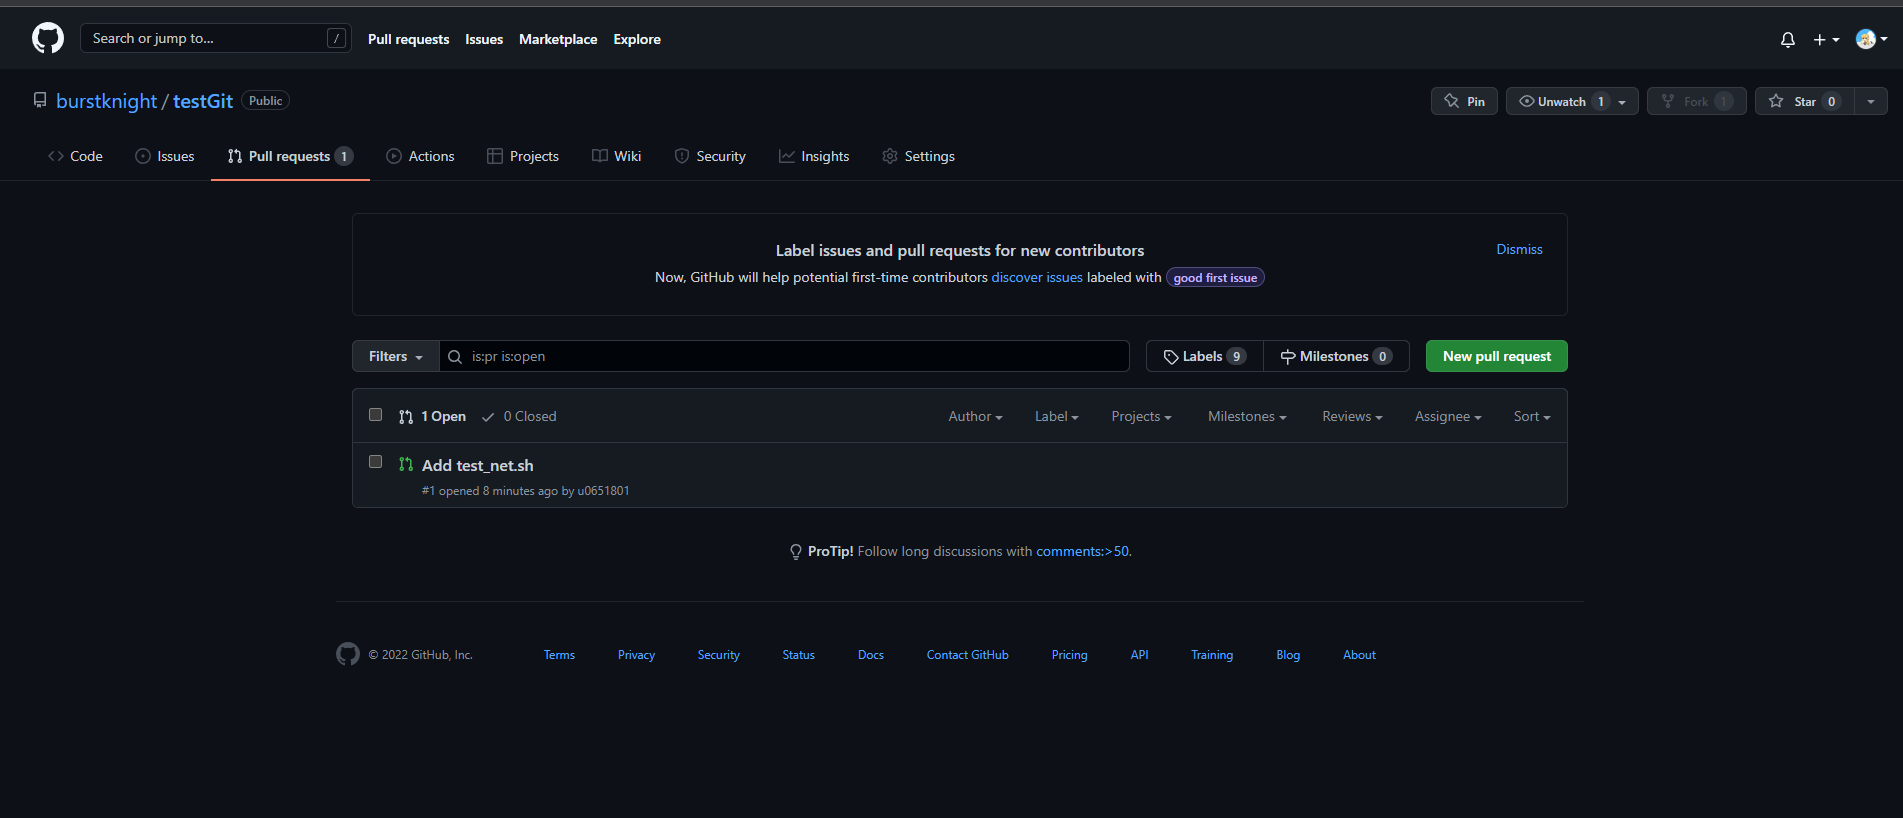Viewport: 1903px width, 818px height.
Task: Open the Projects tab
Action: 523,156
